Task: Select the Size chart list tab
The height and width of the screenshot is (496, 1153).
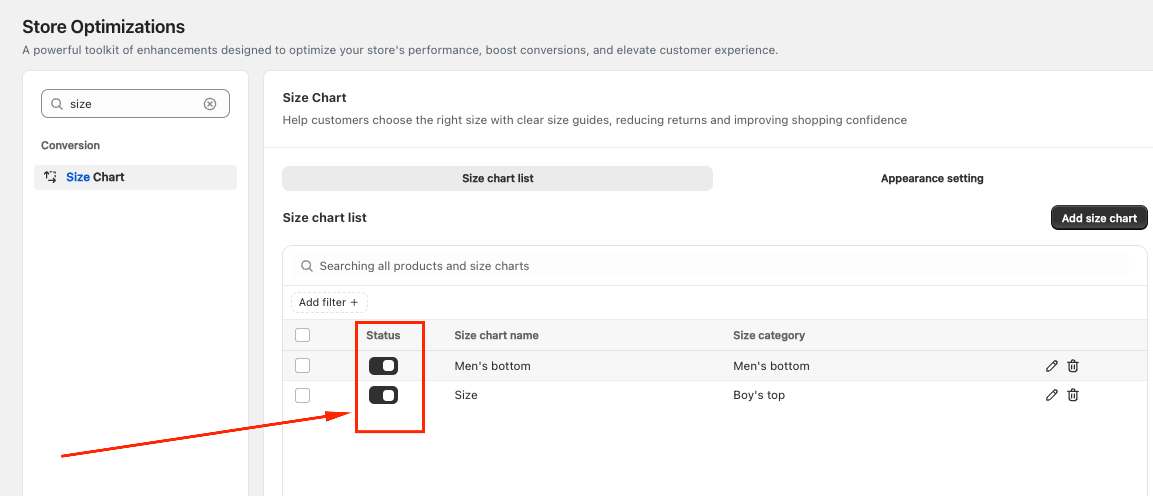Action: (x=497, y=178)
